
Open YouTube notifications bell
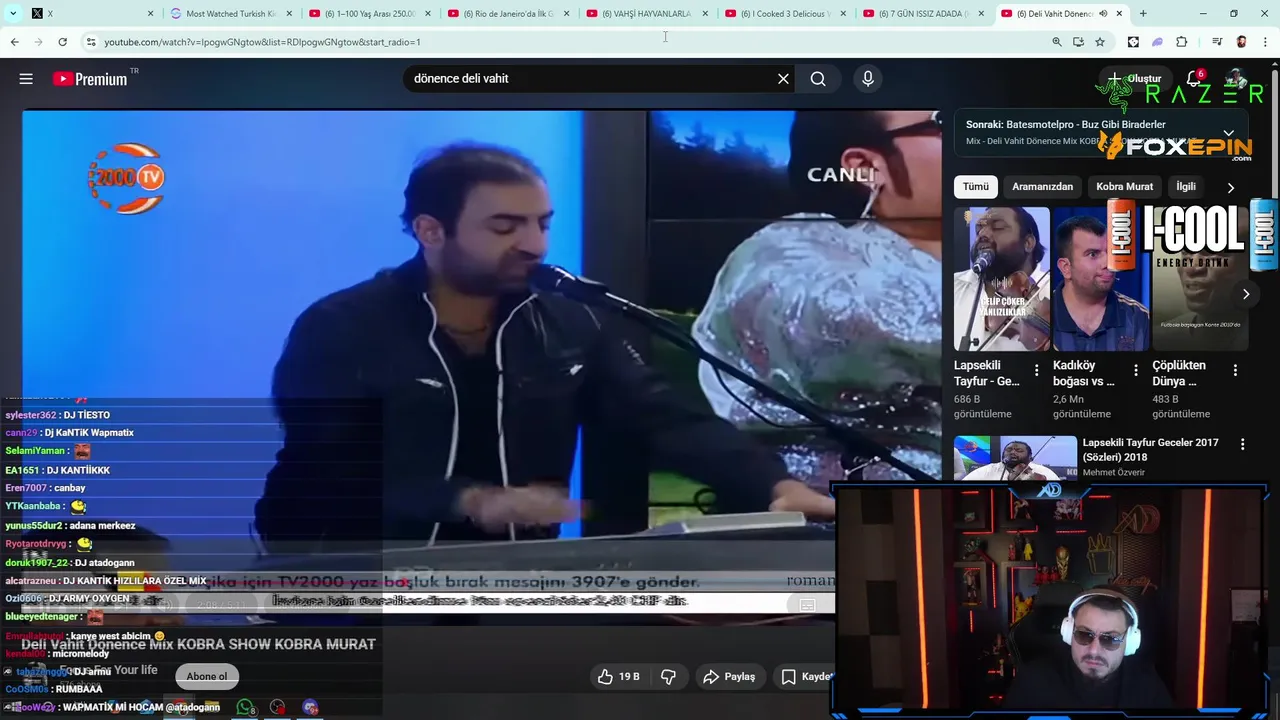click(1193, 79)
